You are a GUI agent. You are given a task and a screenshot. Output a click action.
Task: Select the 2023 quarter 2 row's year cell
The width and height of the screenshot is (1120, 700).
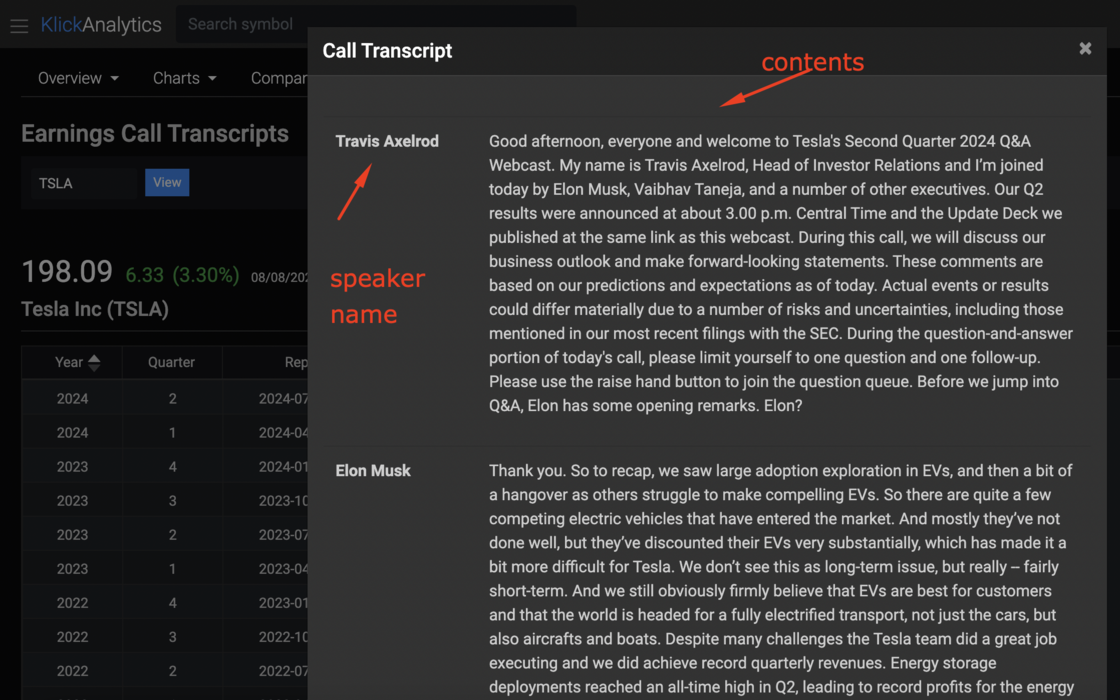pos(72,535)
